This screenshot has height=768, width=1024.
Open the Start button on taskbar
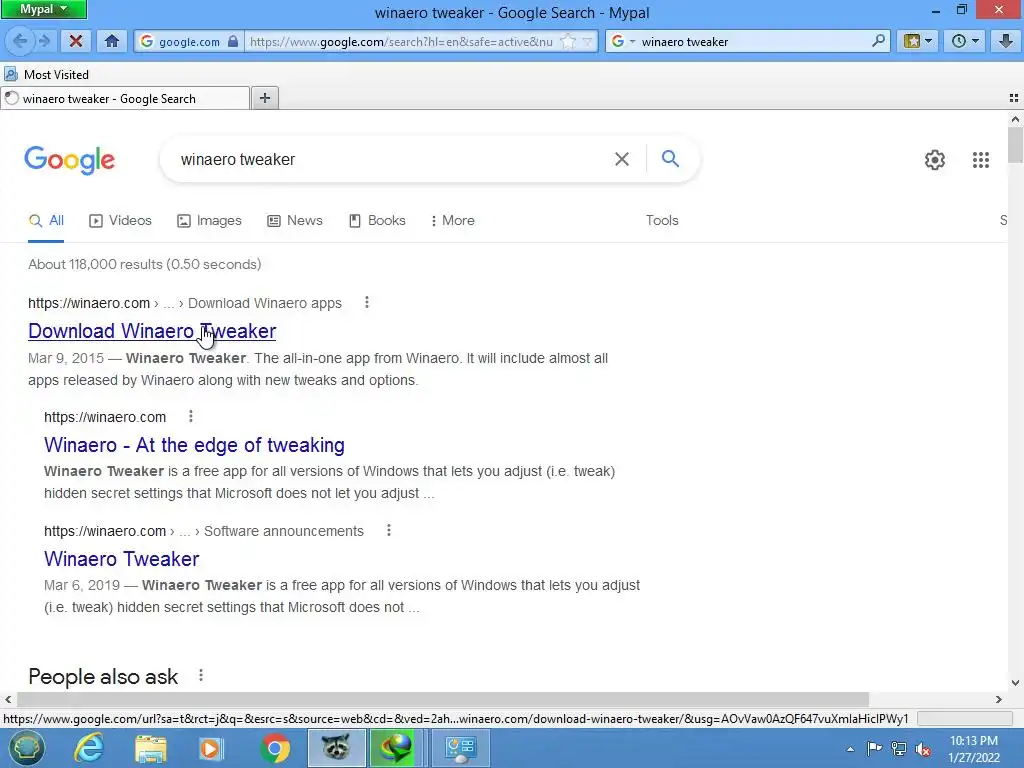click(x=26, y=748)
